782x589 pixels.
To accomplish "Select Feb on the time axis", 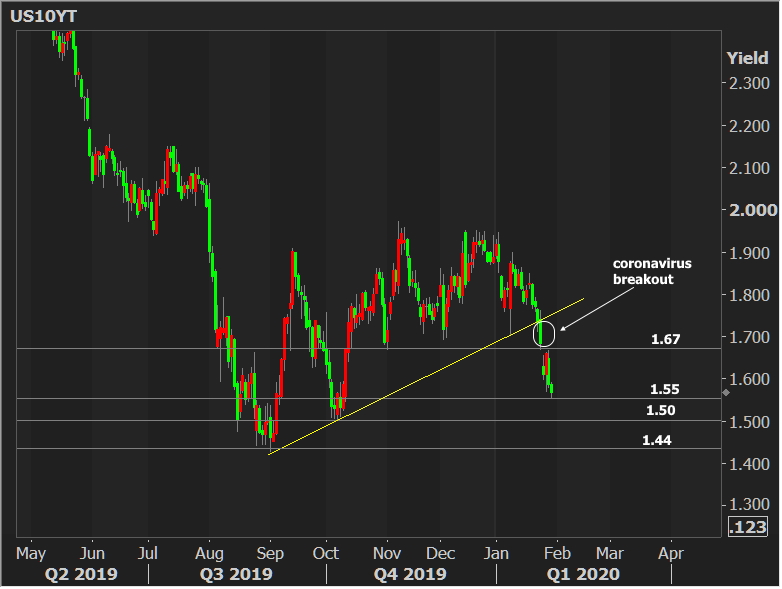I will tap(556, 552).
